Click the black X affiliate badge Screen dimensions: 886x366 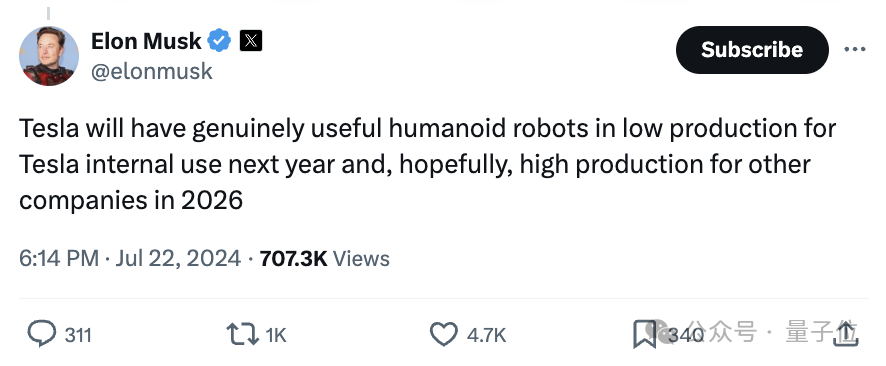point(251,41)
